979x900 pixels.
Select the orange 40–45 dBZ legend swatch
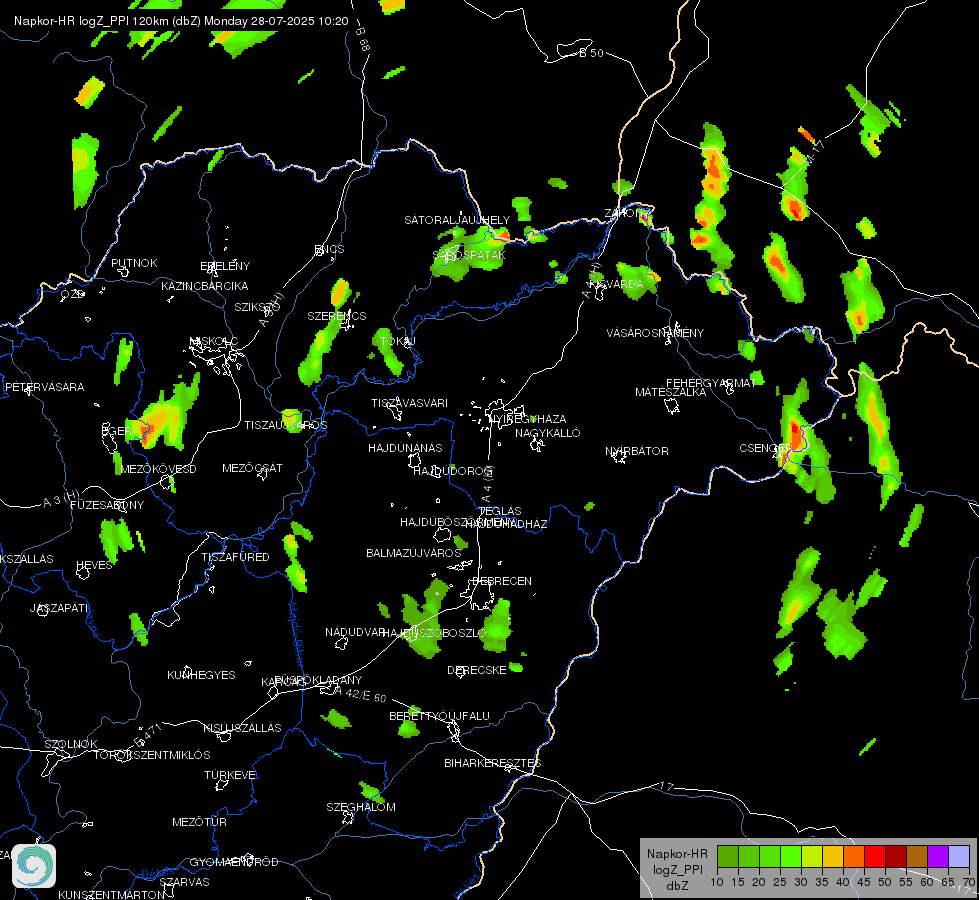tap(854, 857)
